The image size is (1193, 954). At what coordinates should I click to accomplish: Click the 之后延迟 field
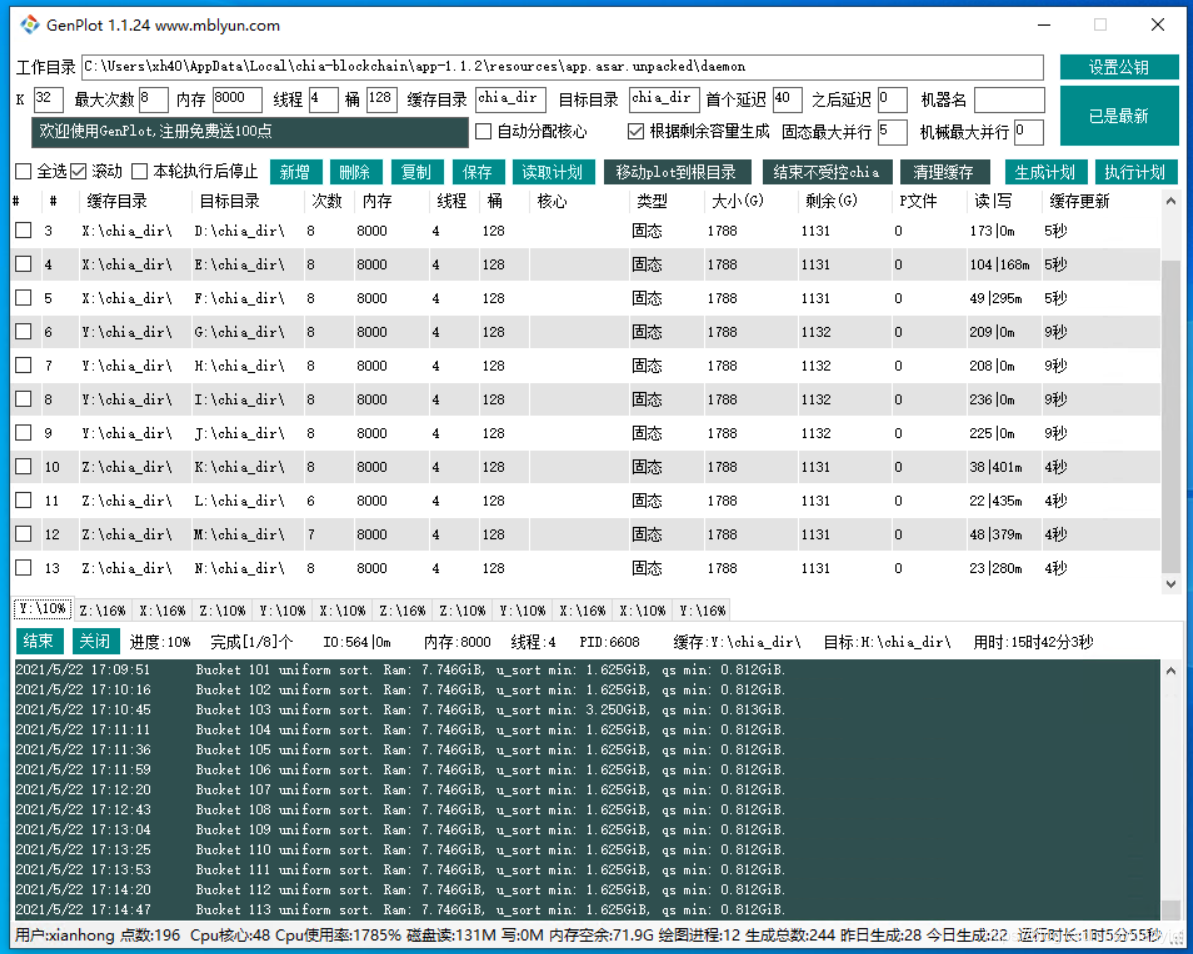[892, 100]
